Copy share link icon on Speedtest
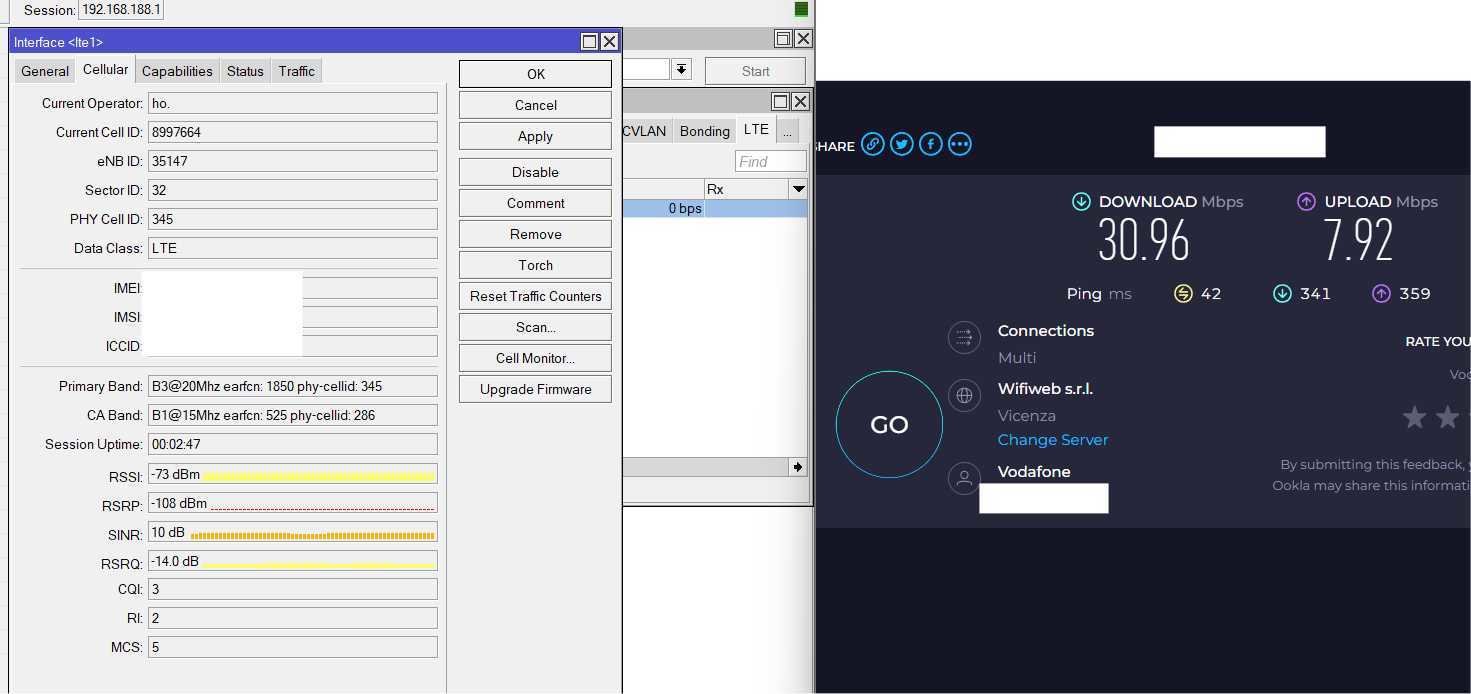Viewport: 1471px width, 694px height. (x=873, y=144)
